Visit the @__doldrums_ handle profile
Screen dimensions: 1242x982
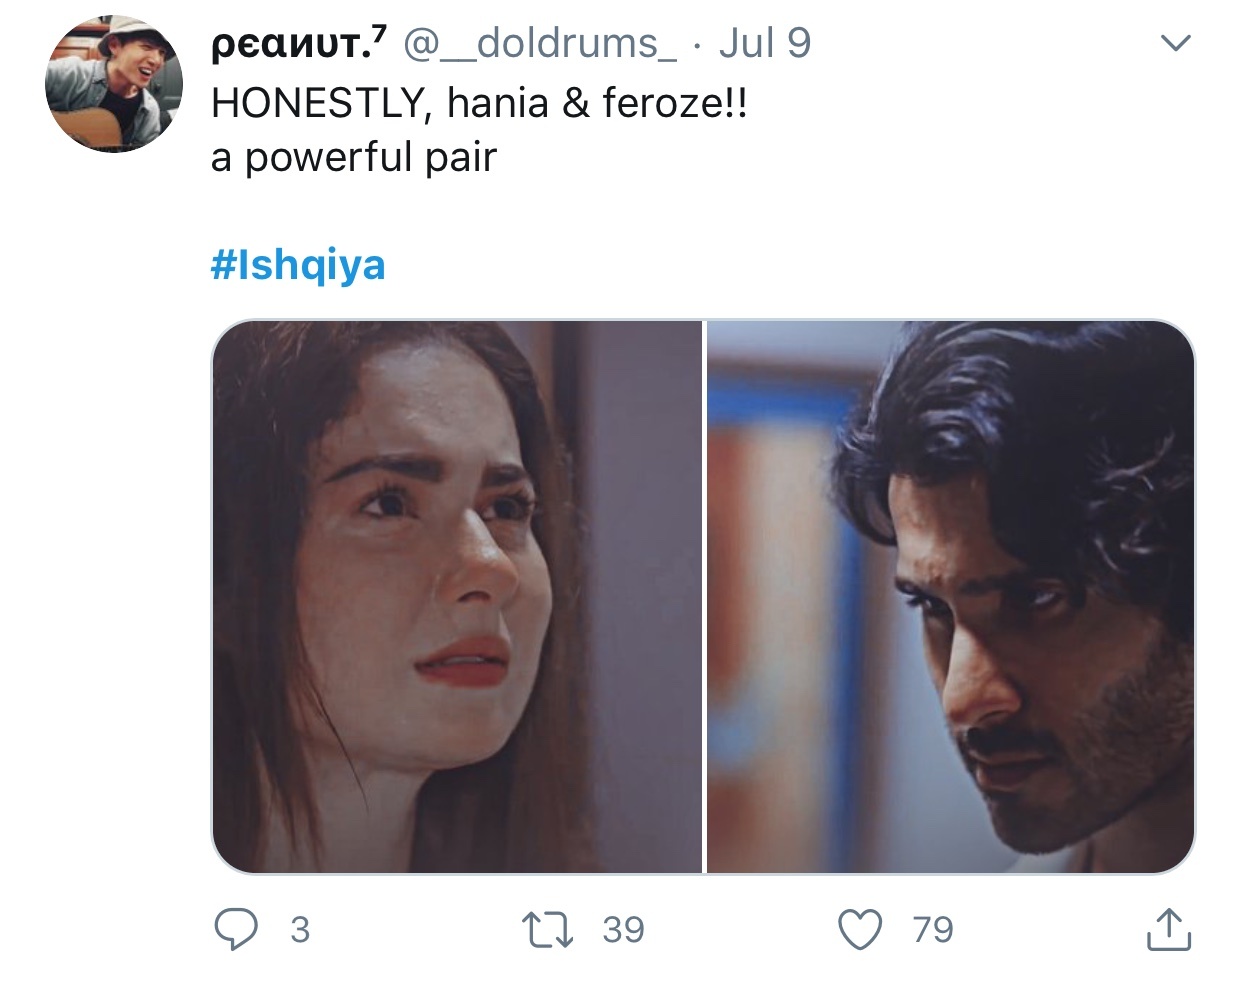[540, 43]
